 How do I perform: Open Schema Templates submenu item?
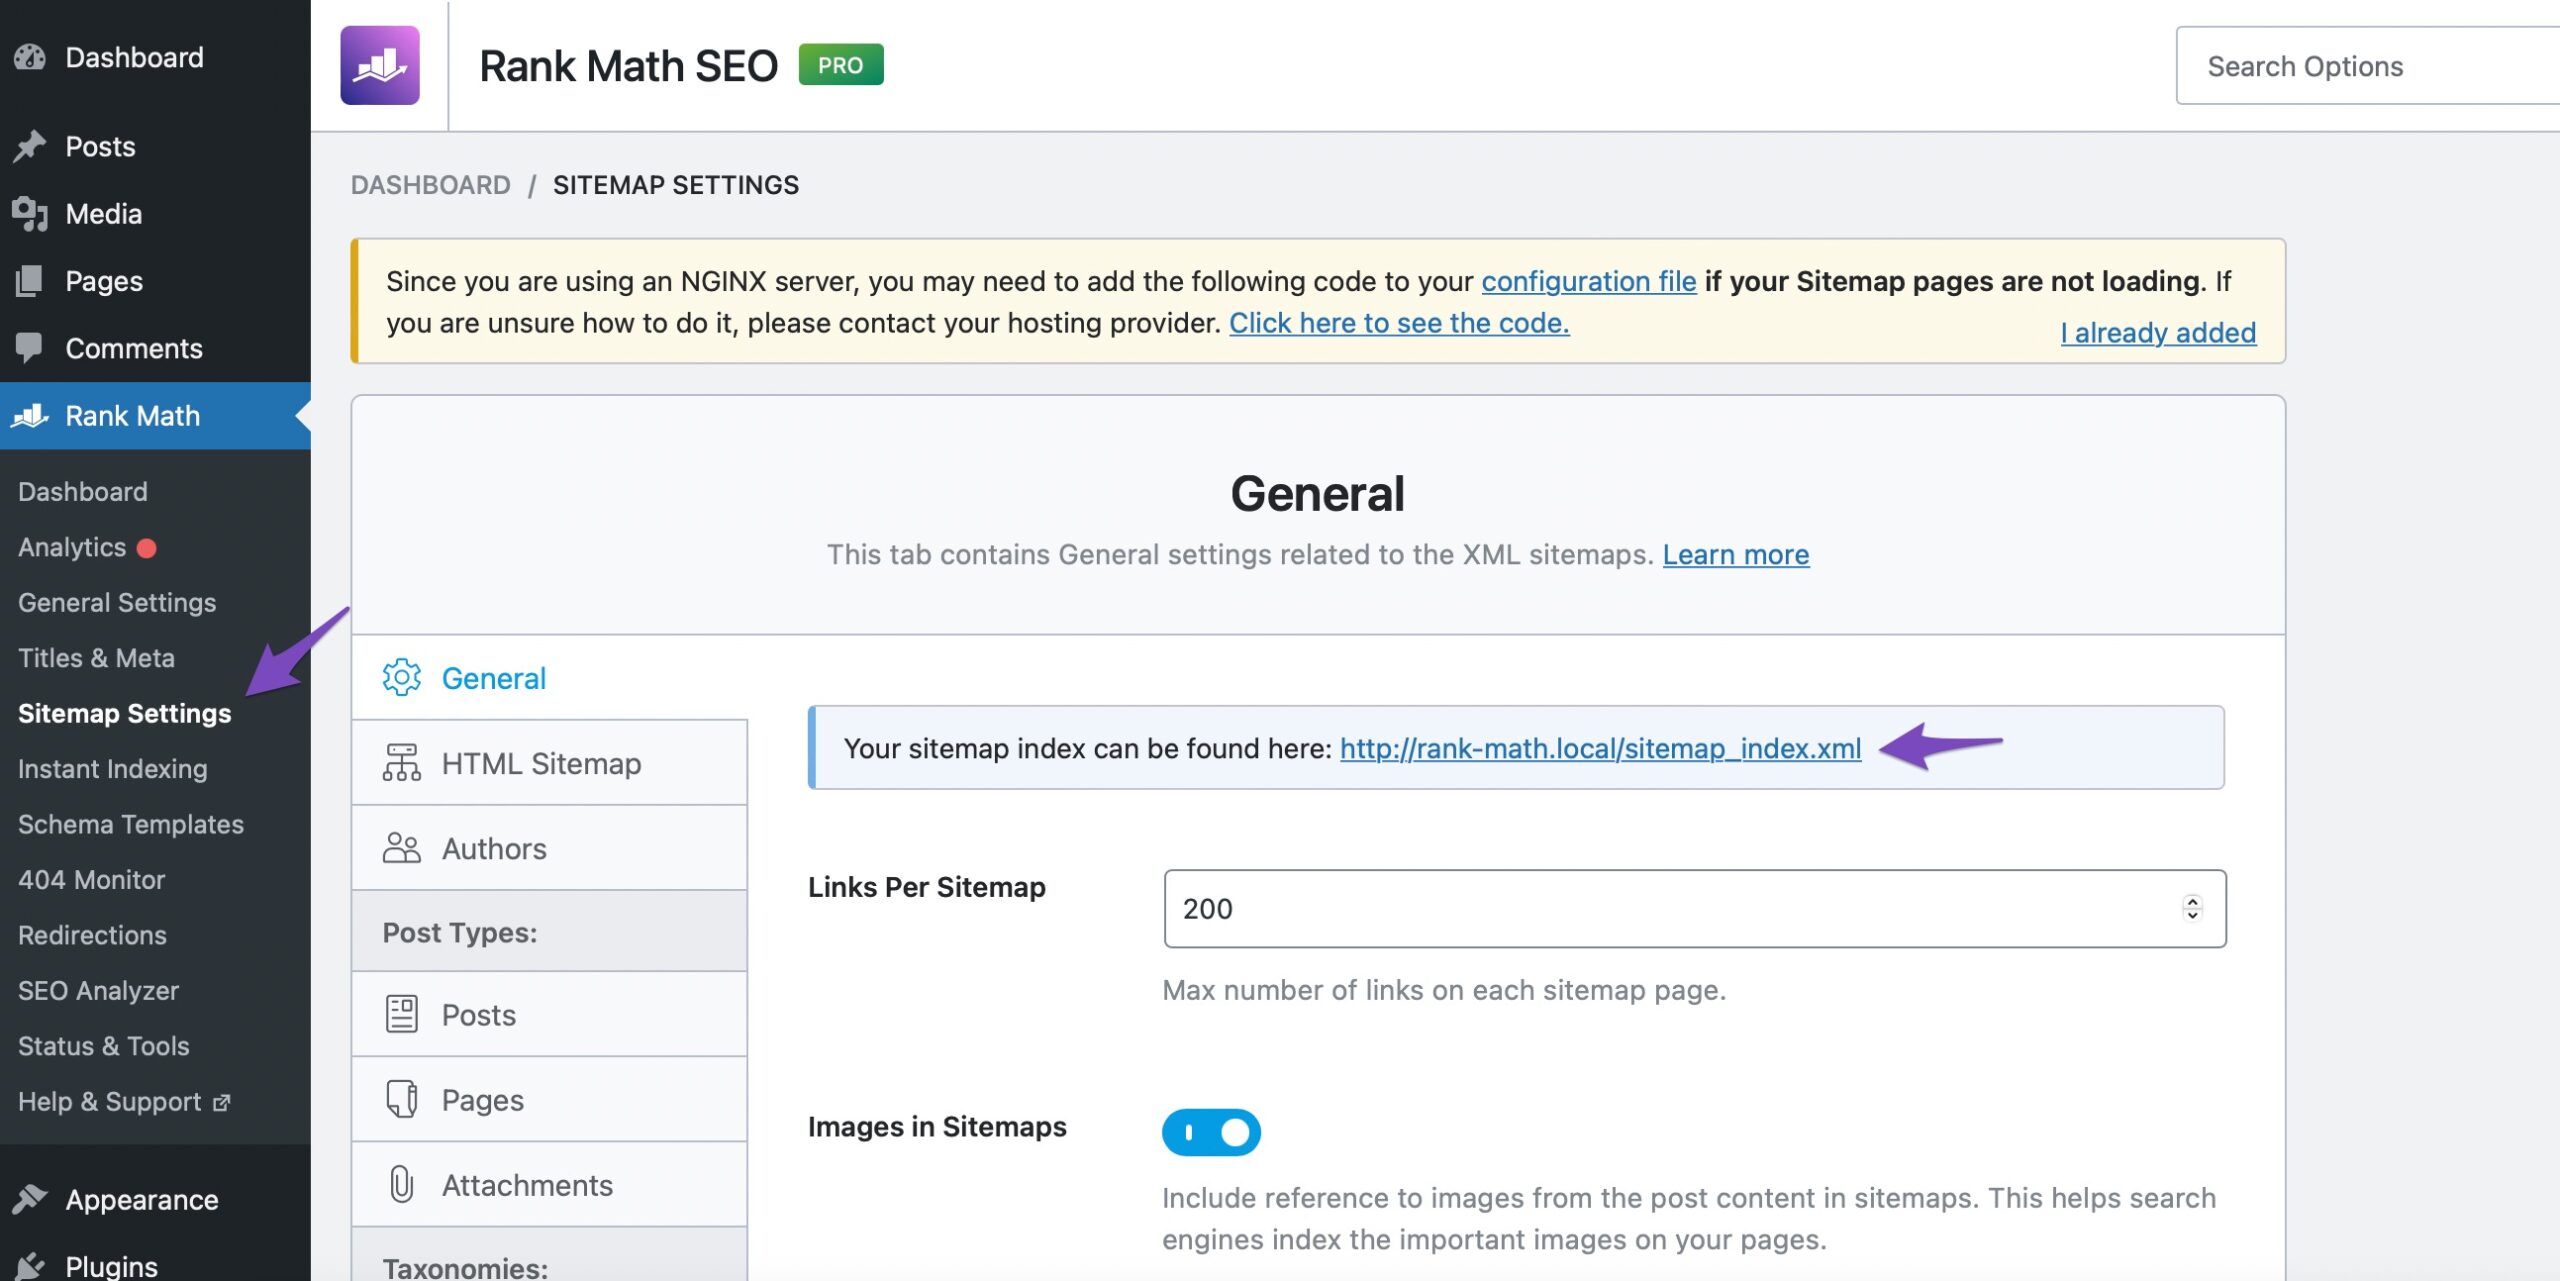(130, 824)
